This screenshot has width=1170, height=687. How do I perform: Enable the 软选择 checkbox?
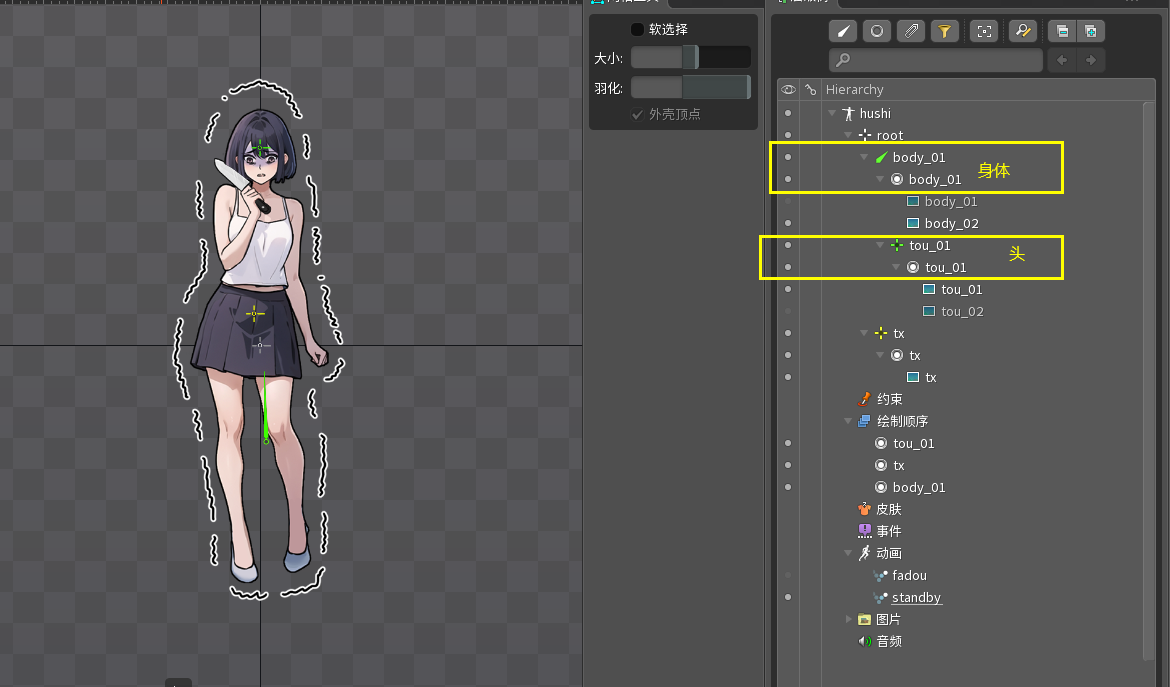click(638, 29)
